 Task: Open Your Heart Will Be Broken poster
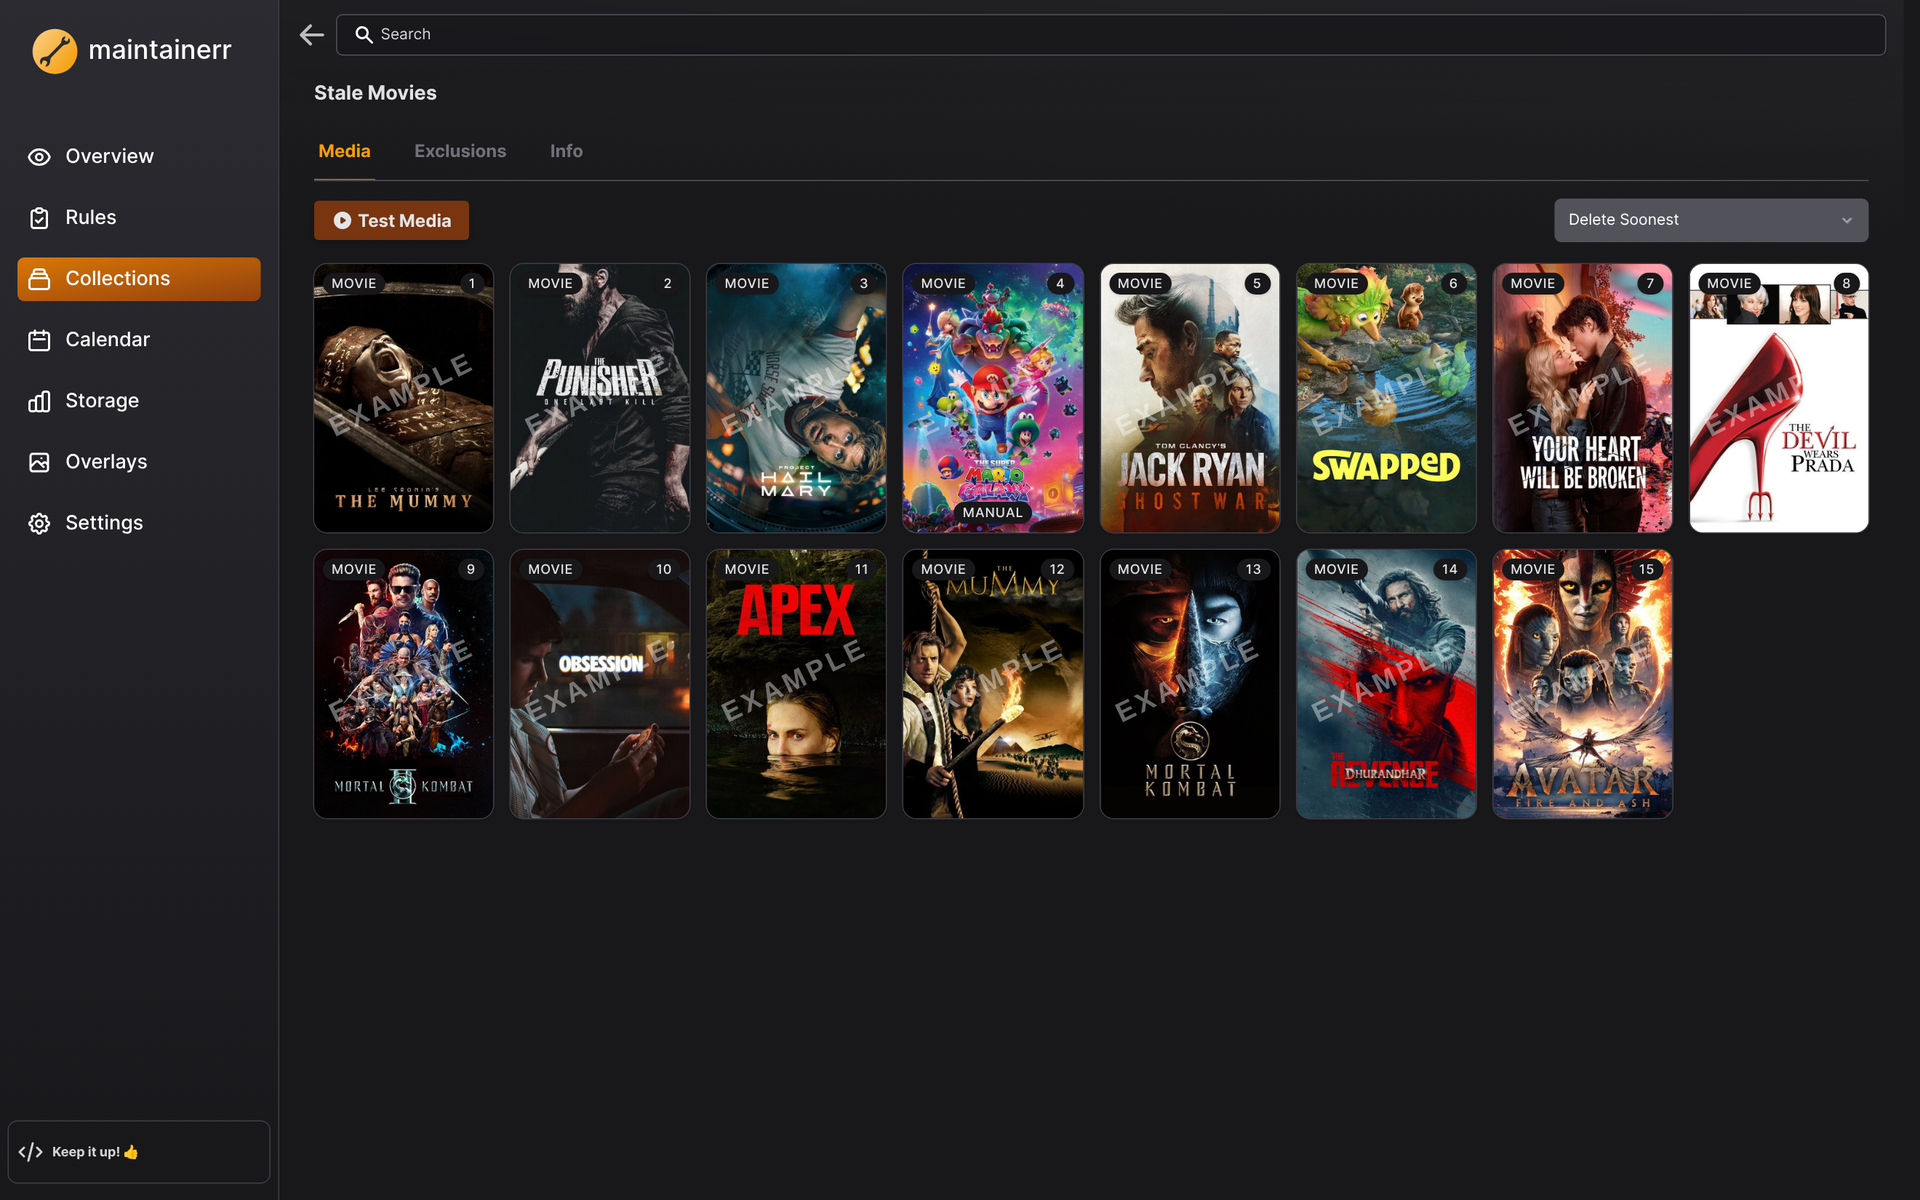pos(1583,398)
